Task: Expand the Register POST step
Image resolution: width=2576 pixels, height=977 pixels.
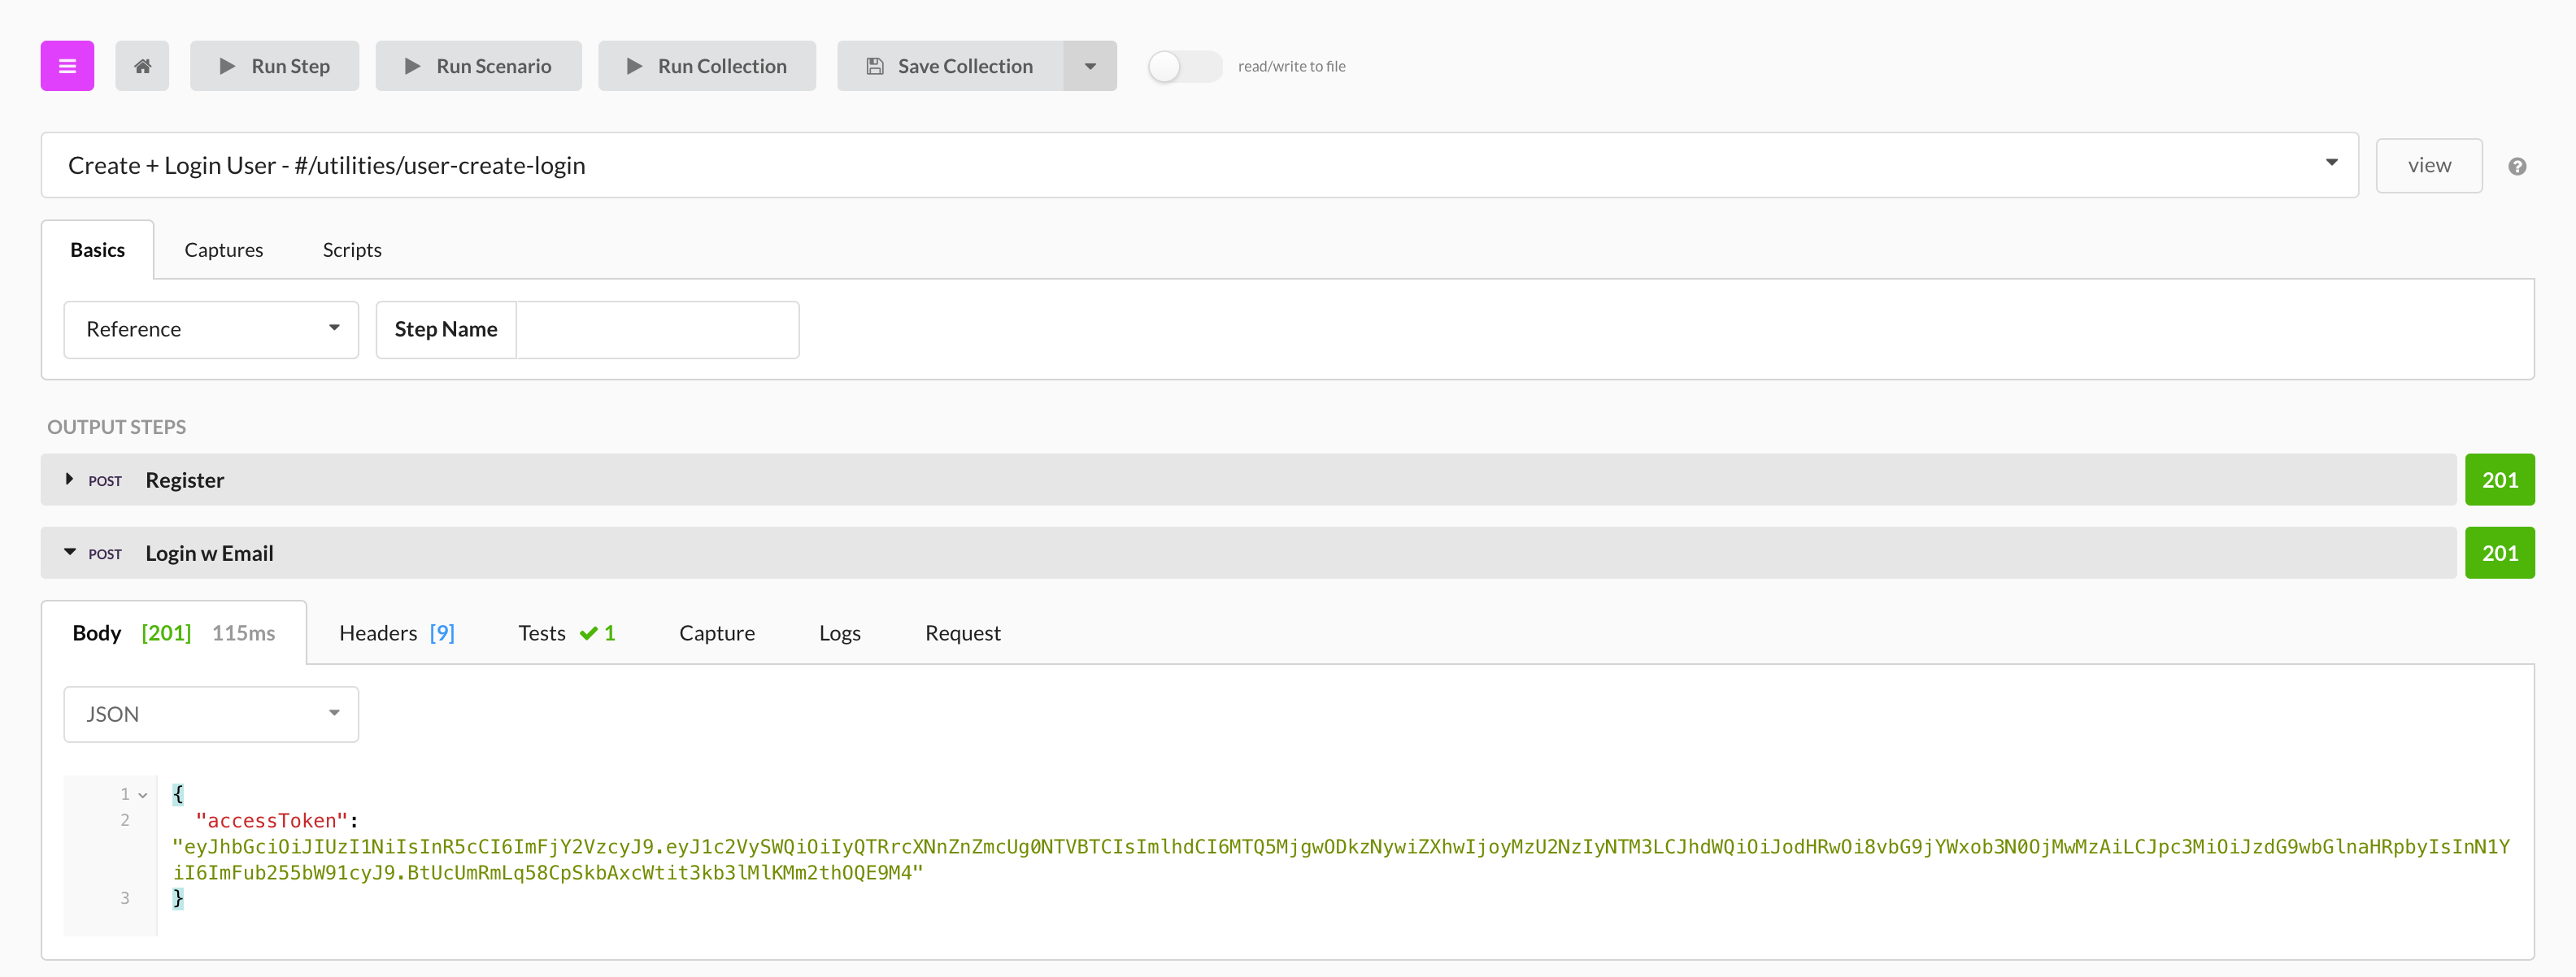Action: tap(69, 479)
